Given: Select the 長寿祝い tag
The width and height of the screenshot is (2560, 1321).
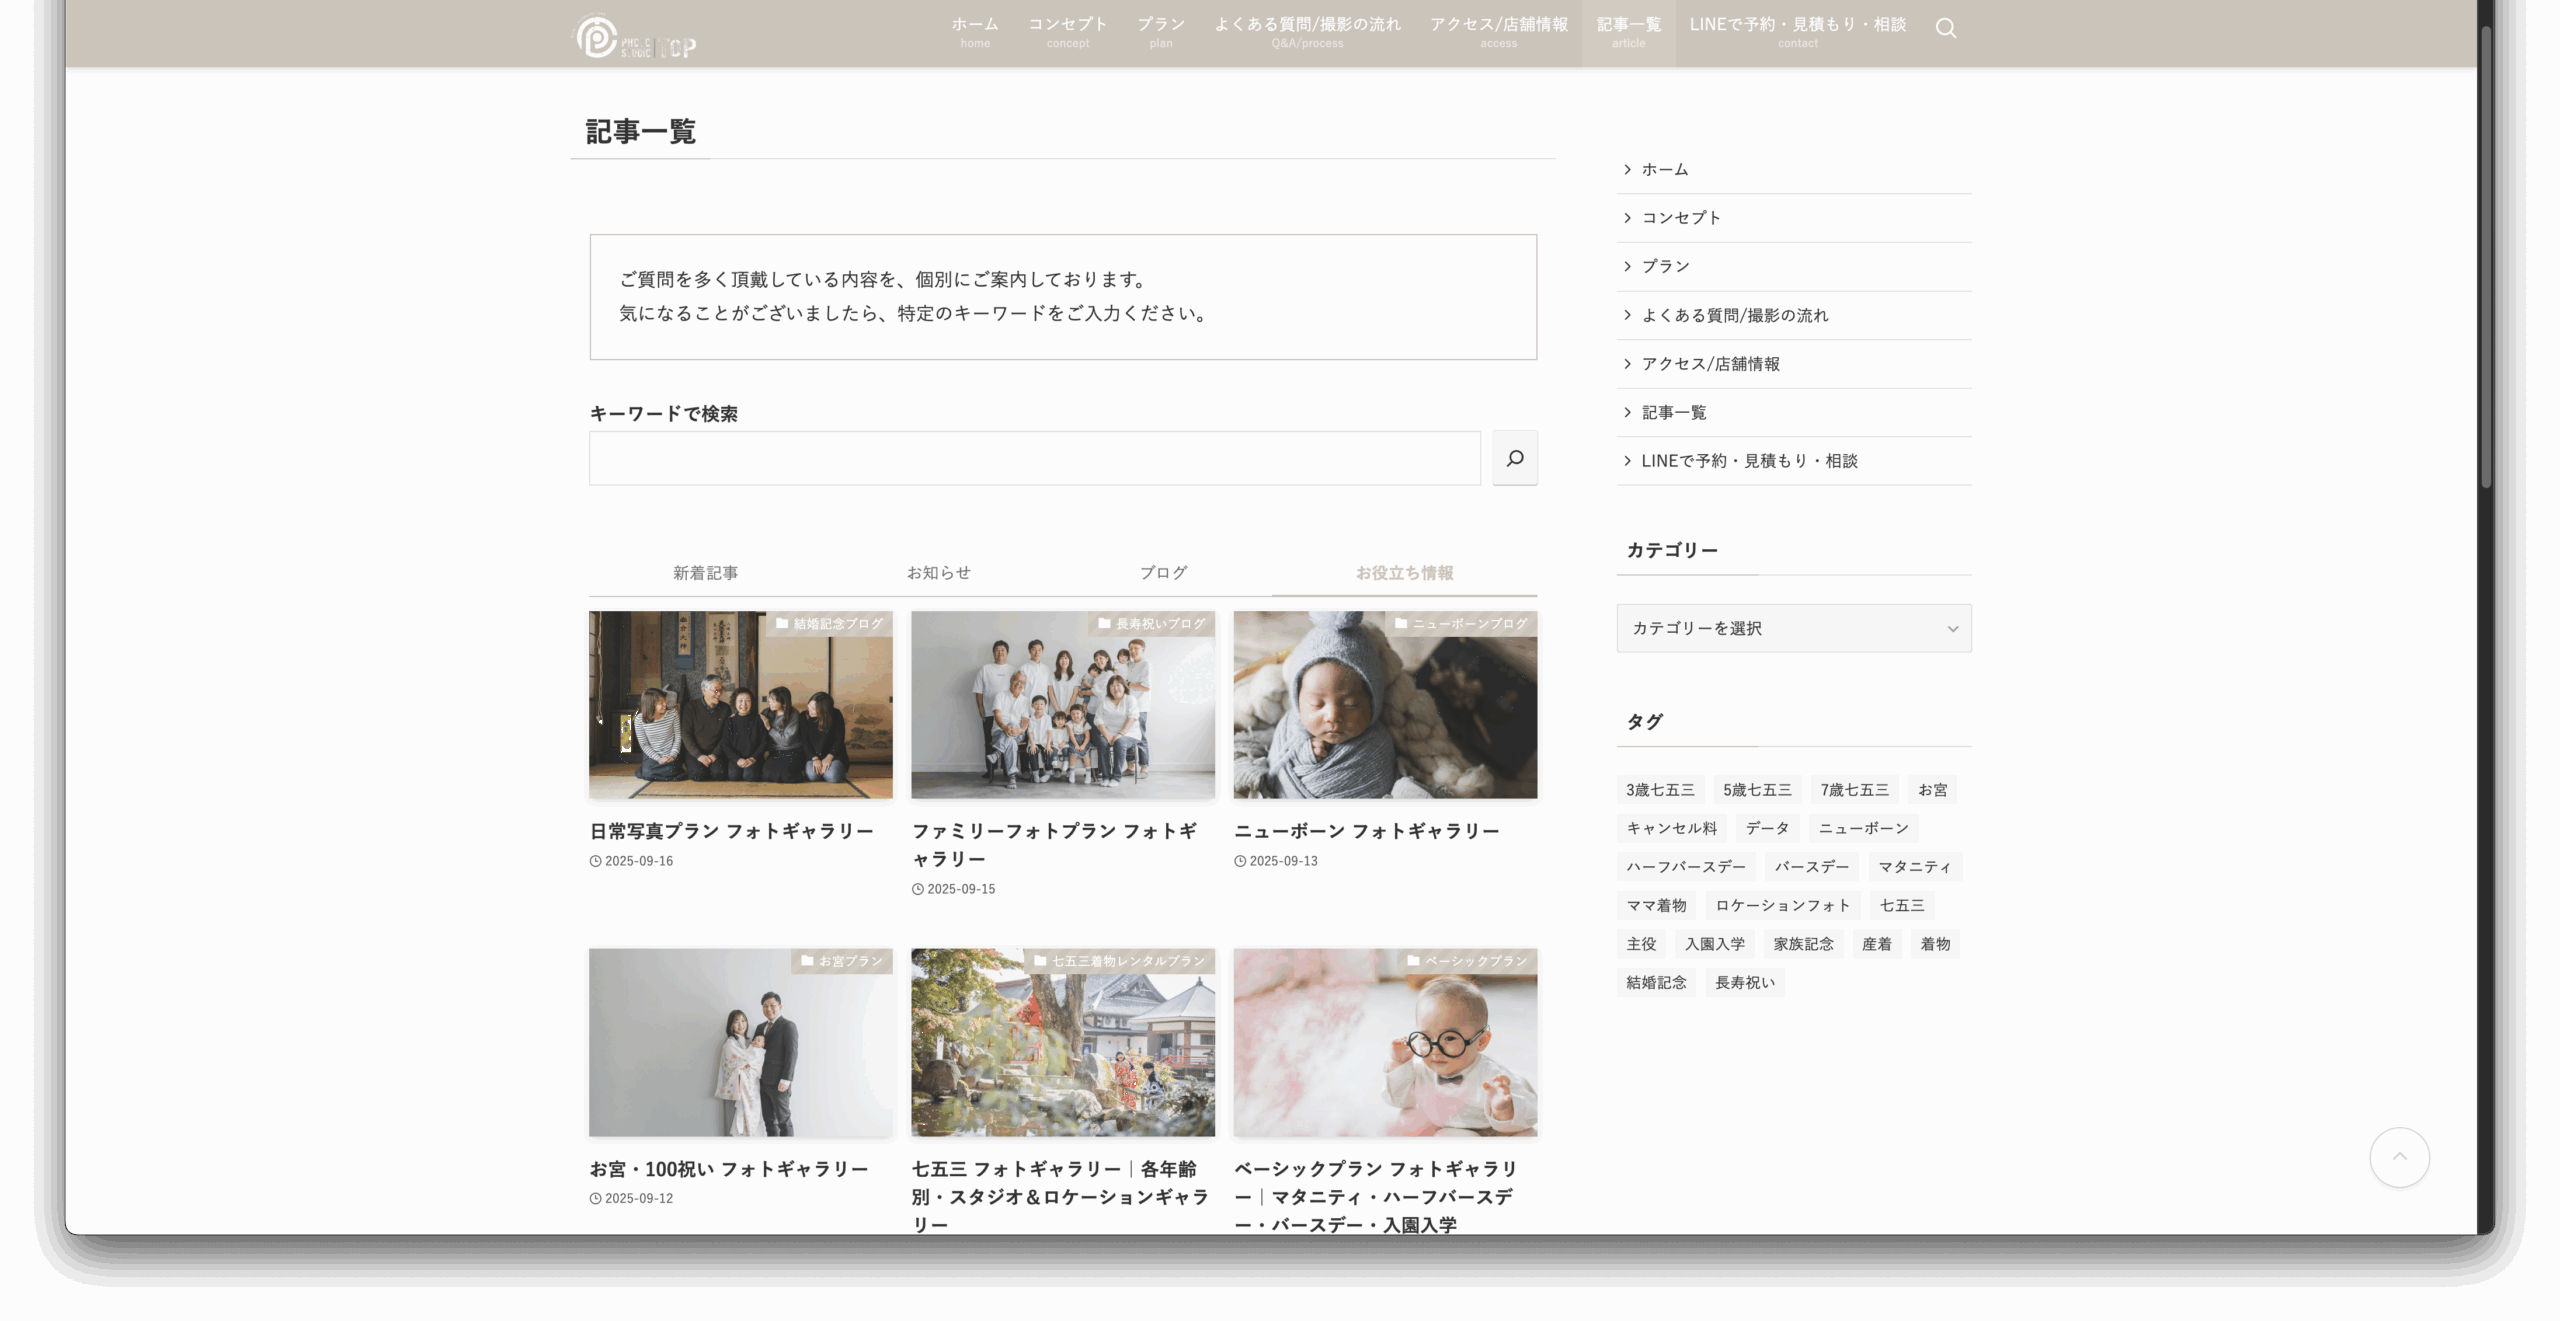Looking at the screenshot, I should coord(1745,982).
